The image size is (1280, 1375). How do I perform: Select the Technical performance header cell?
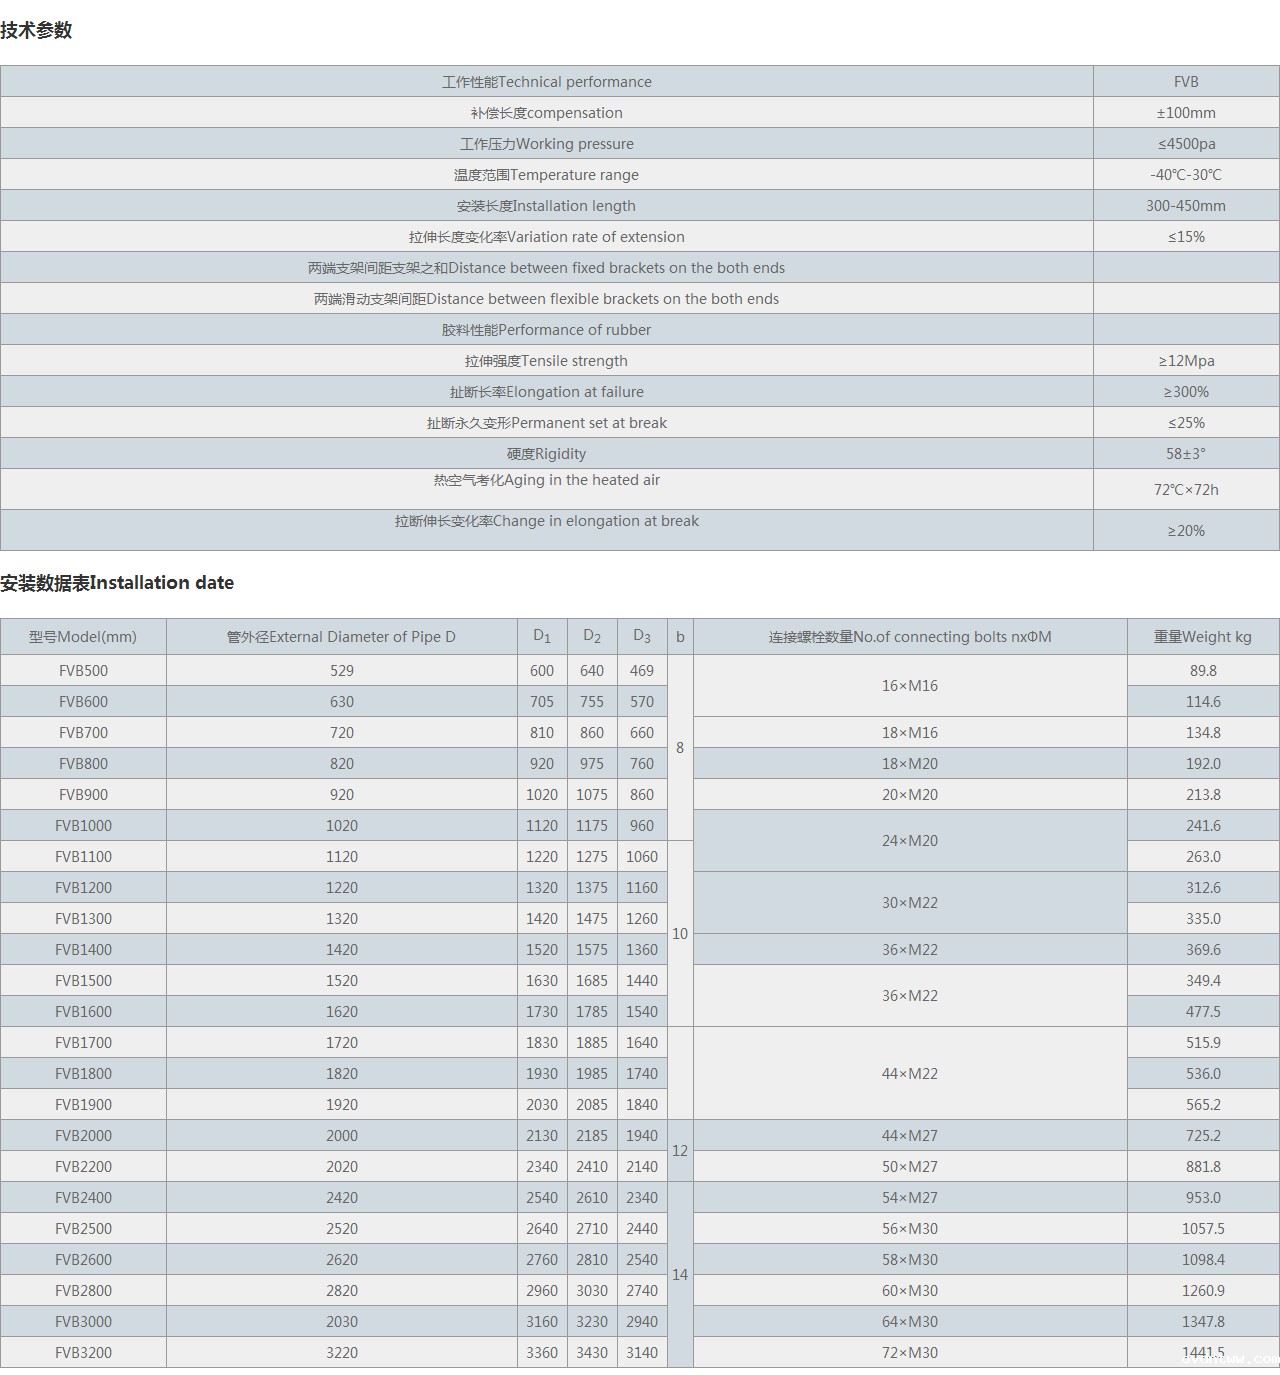[546, 82]
